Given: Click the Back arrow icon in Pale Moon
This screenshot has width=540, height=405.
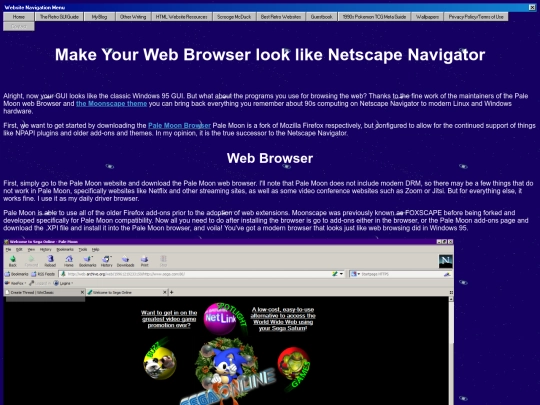Looking at the screenshot, I should 13,259.
